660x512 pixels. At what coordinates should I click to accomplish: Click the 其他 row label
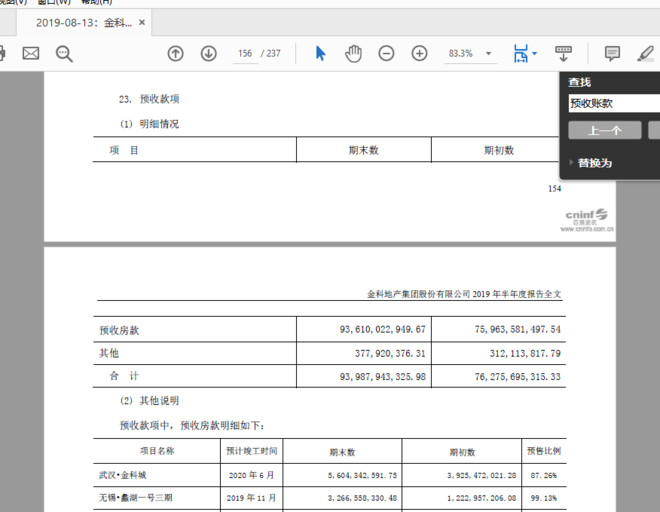pyautogui.click(x=109, y=353)
